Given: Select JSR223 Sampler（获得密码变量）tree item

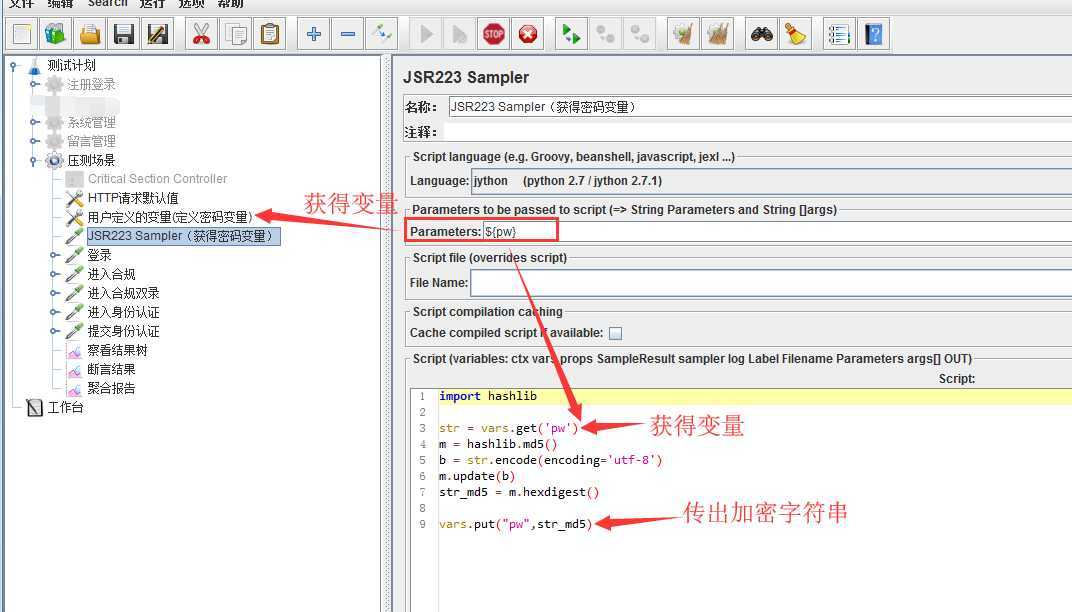Looking at the screenshot, I should 183,236.
